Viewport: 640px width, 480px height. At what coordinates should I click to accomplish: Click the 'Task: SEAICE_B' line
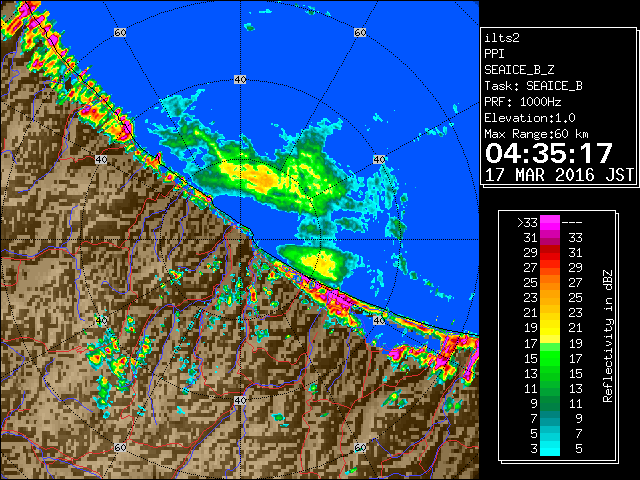point(533,86)
